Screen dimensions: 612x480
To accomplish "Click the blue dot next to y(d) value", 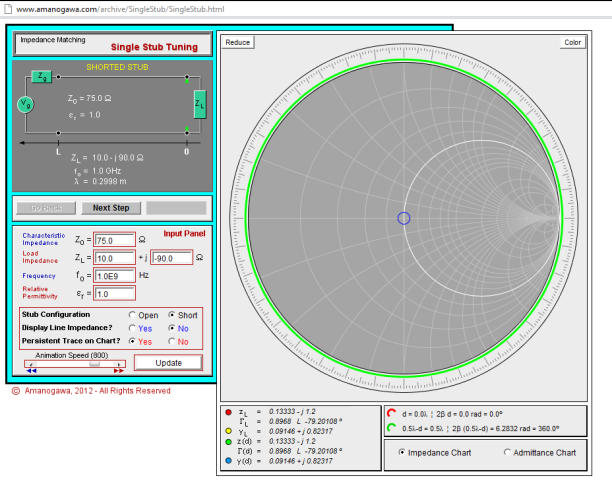I will (x=228, y=461).
